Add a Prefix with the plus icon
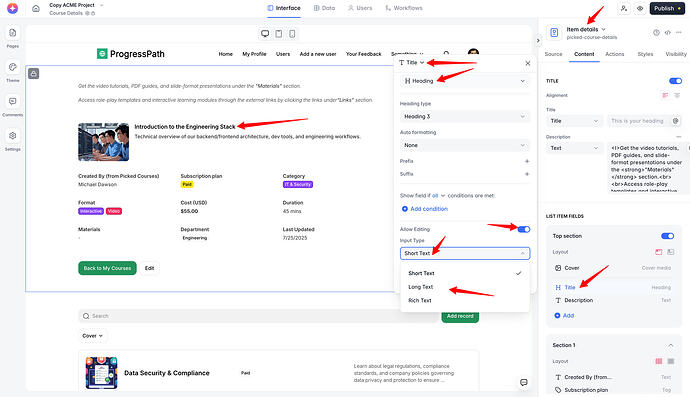This screenshot has width=690, height=397. tap(527, 161)
